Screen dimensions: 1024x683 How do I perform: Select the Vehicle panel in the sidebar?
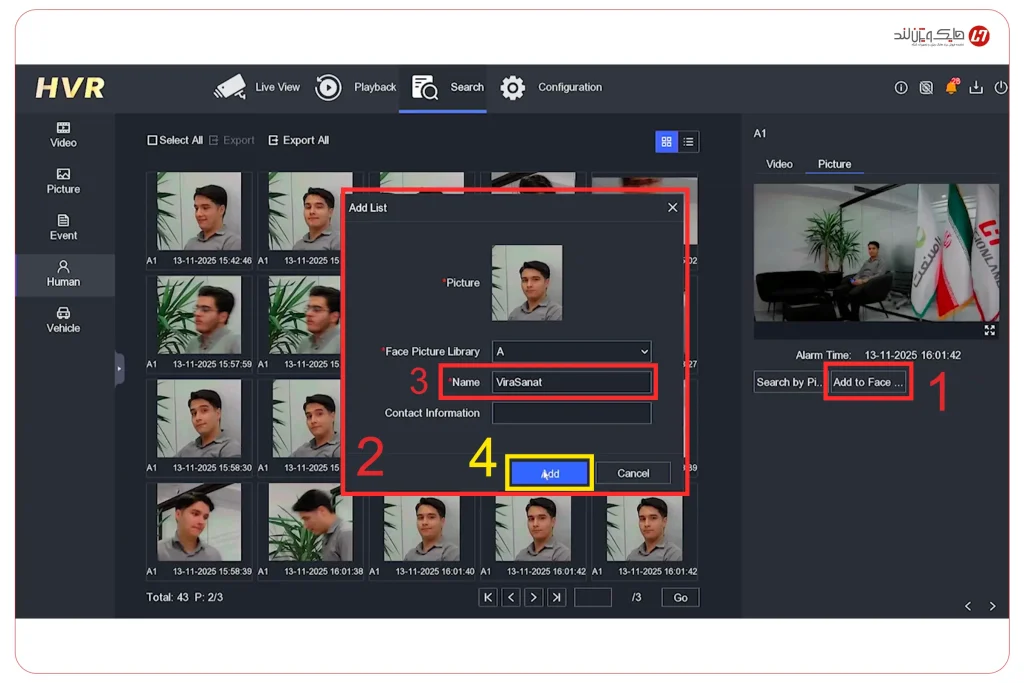click(63, 321)
